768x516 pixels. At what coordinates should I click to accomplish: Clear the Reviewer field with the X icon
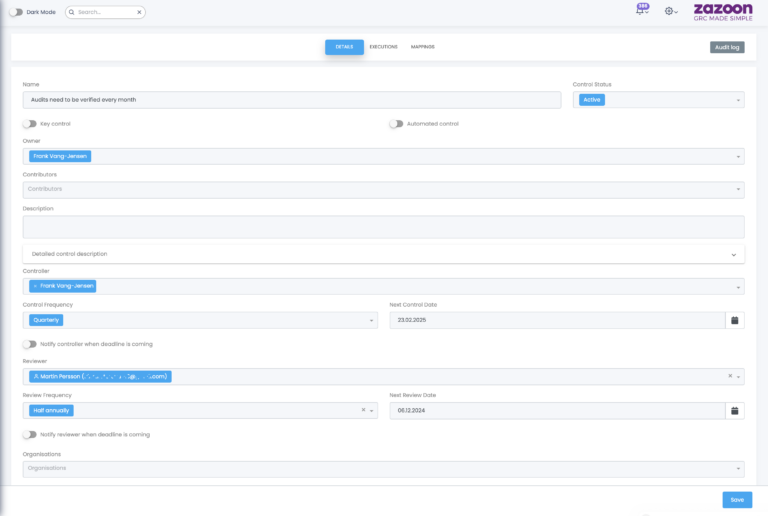coord(729,377)
